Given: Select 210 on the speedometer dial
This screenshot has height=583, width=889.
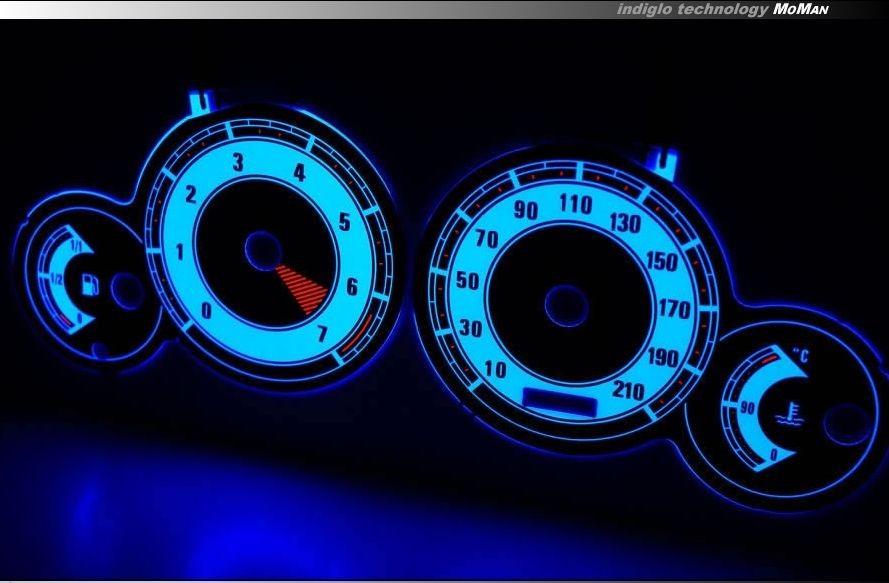Looking at the screenshot, I should (628, 390).
